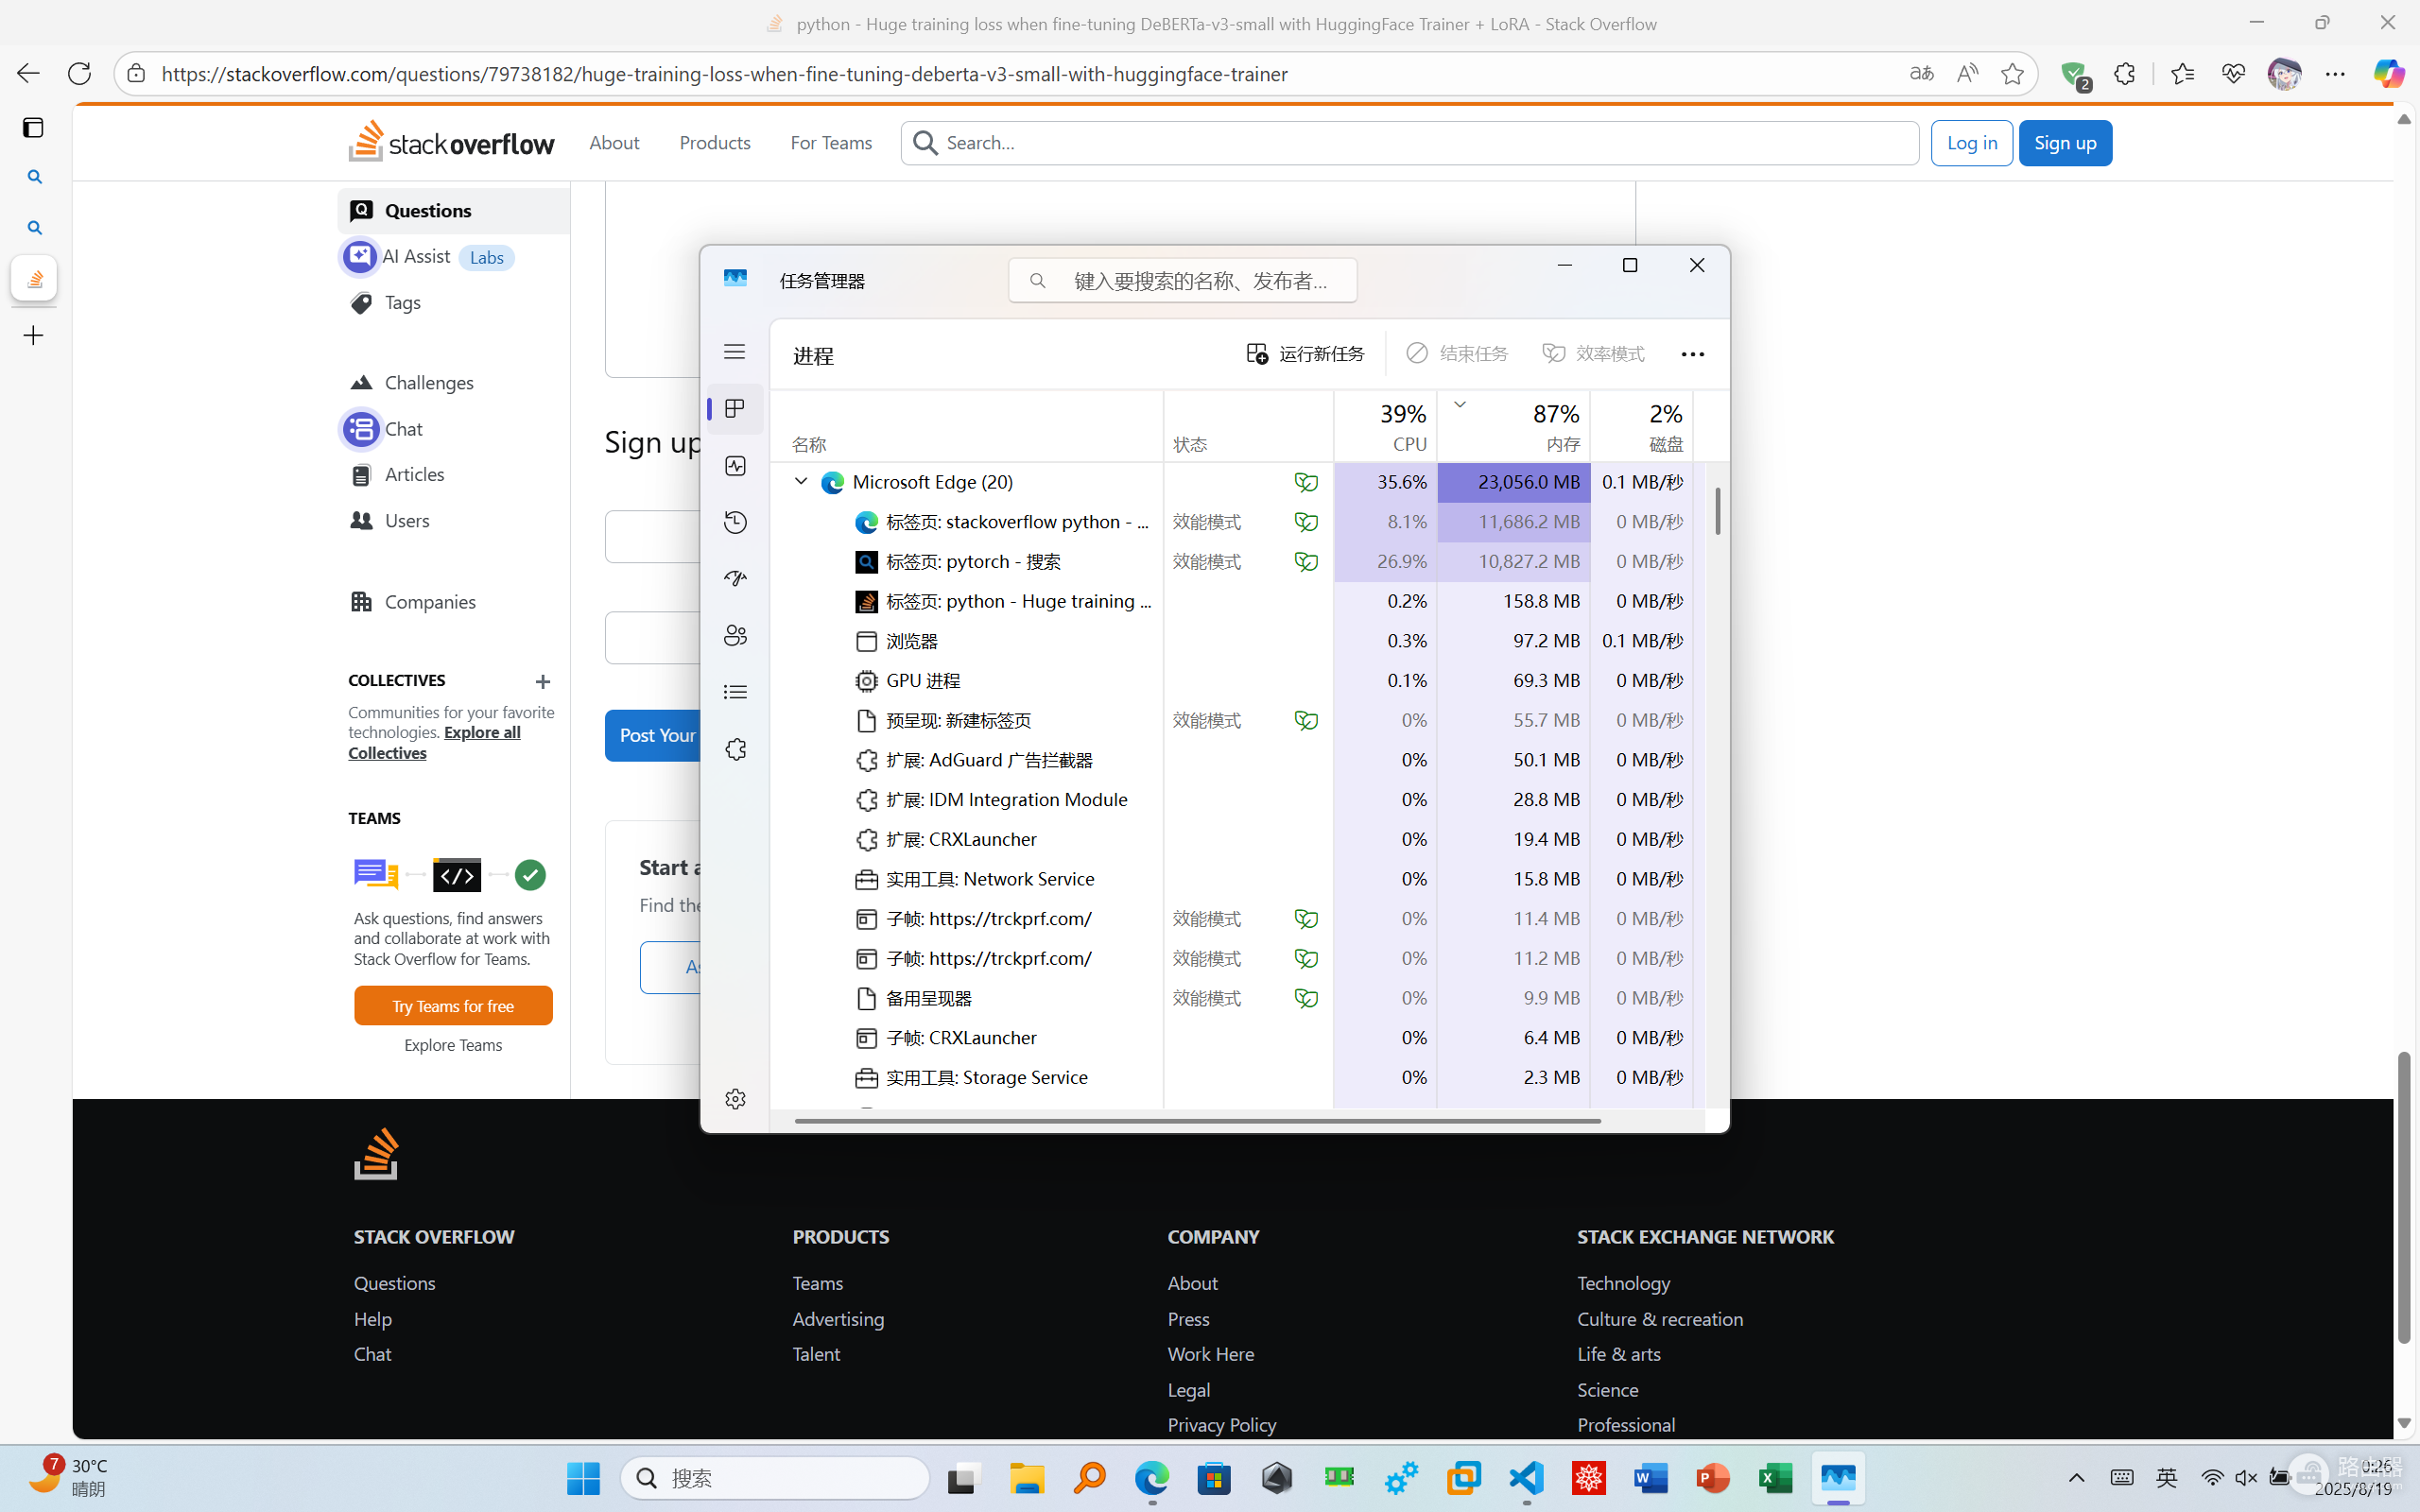Open the Products menu in Stack Overflow header

[715, 142]
